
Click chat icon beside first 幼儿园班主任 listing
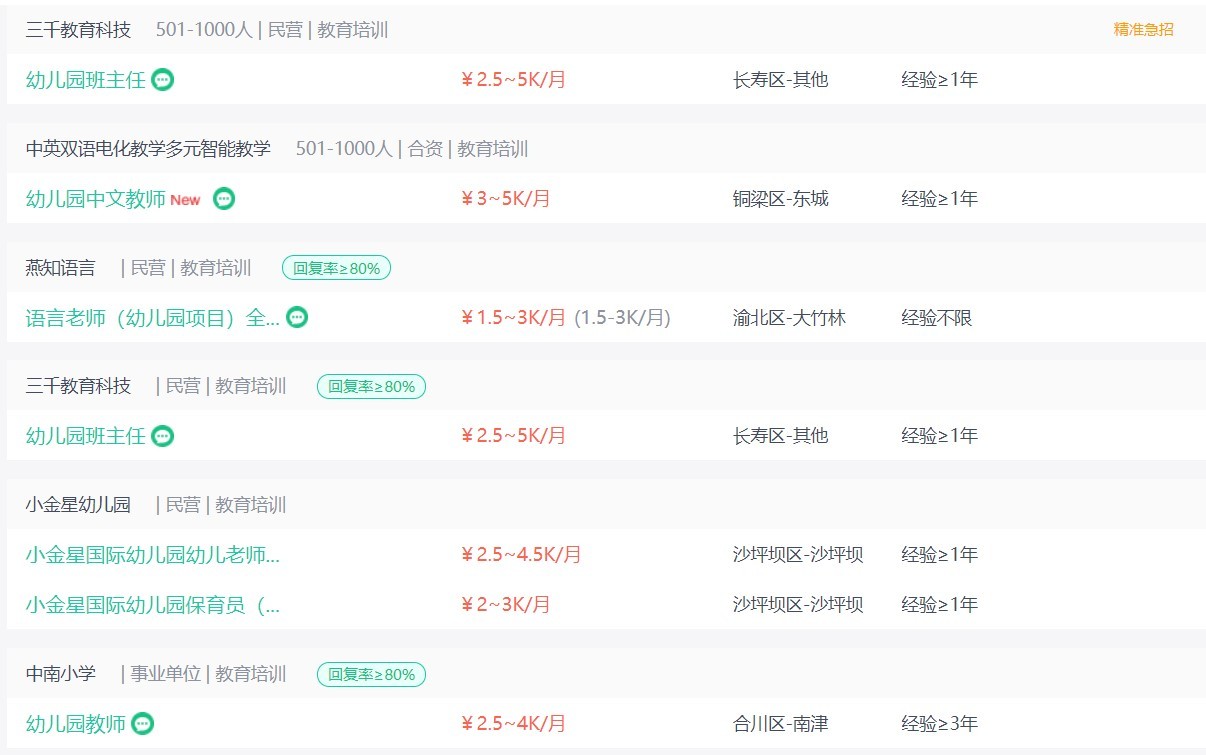coord(162,80)
